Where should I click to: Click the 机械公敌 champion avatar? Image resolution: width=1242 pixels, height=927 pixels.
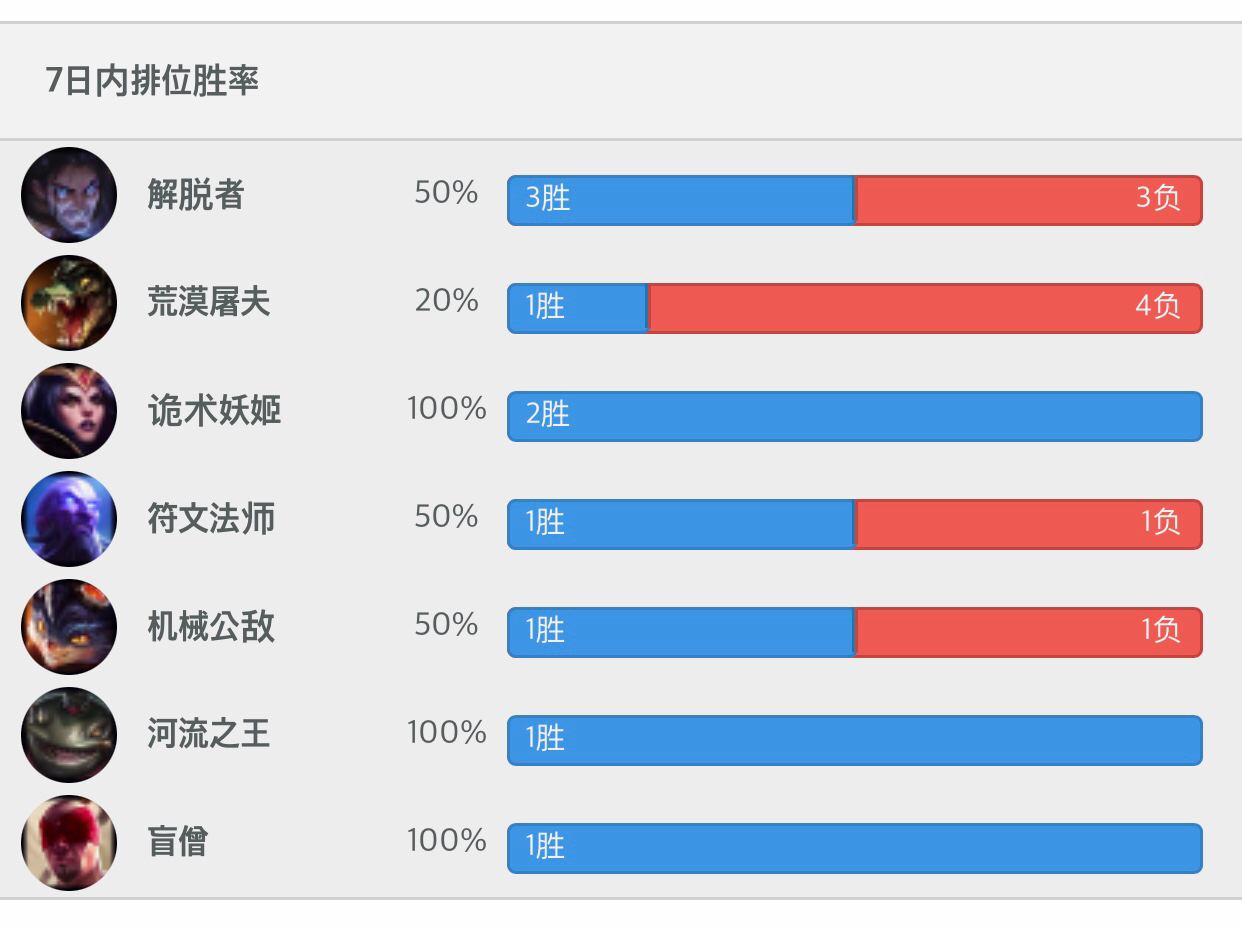69,627
